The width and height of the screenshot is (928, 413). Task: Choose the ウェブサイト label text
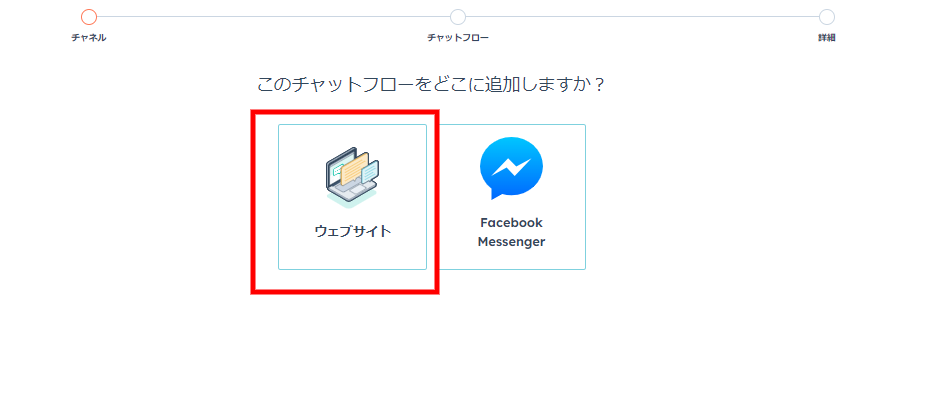point(353,231)
